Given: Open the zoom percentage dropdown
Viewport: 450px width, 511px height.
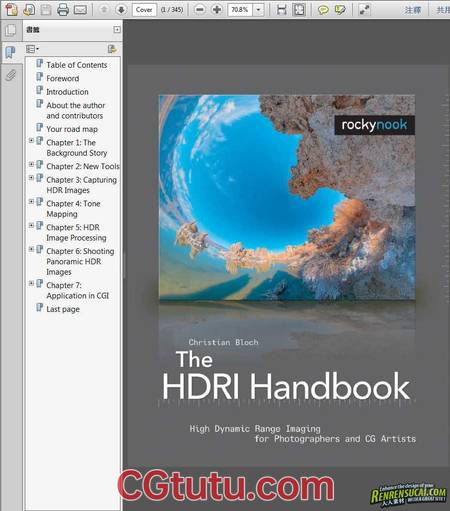Looking at the screenshot, I should pos(258,10).
